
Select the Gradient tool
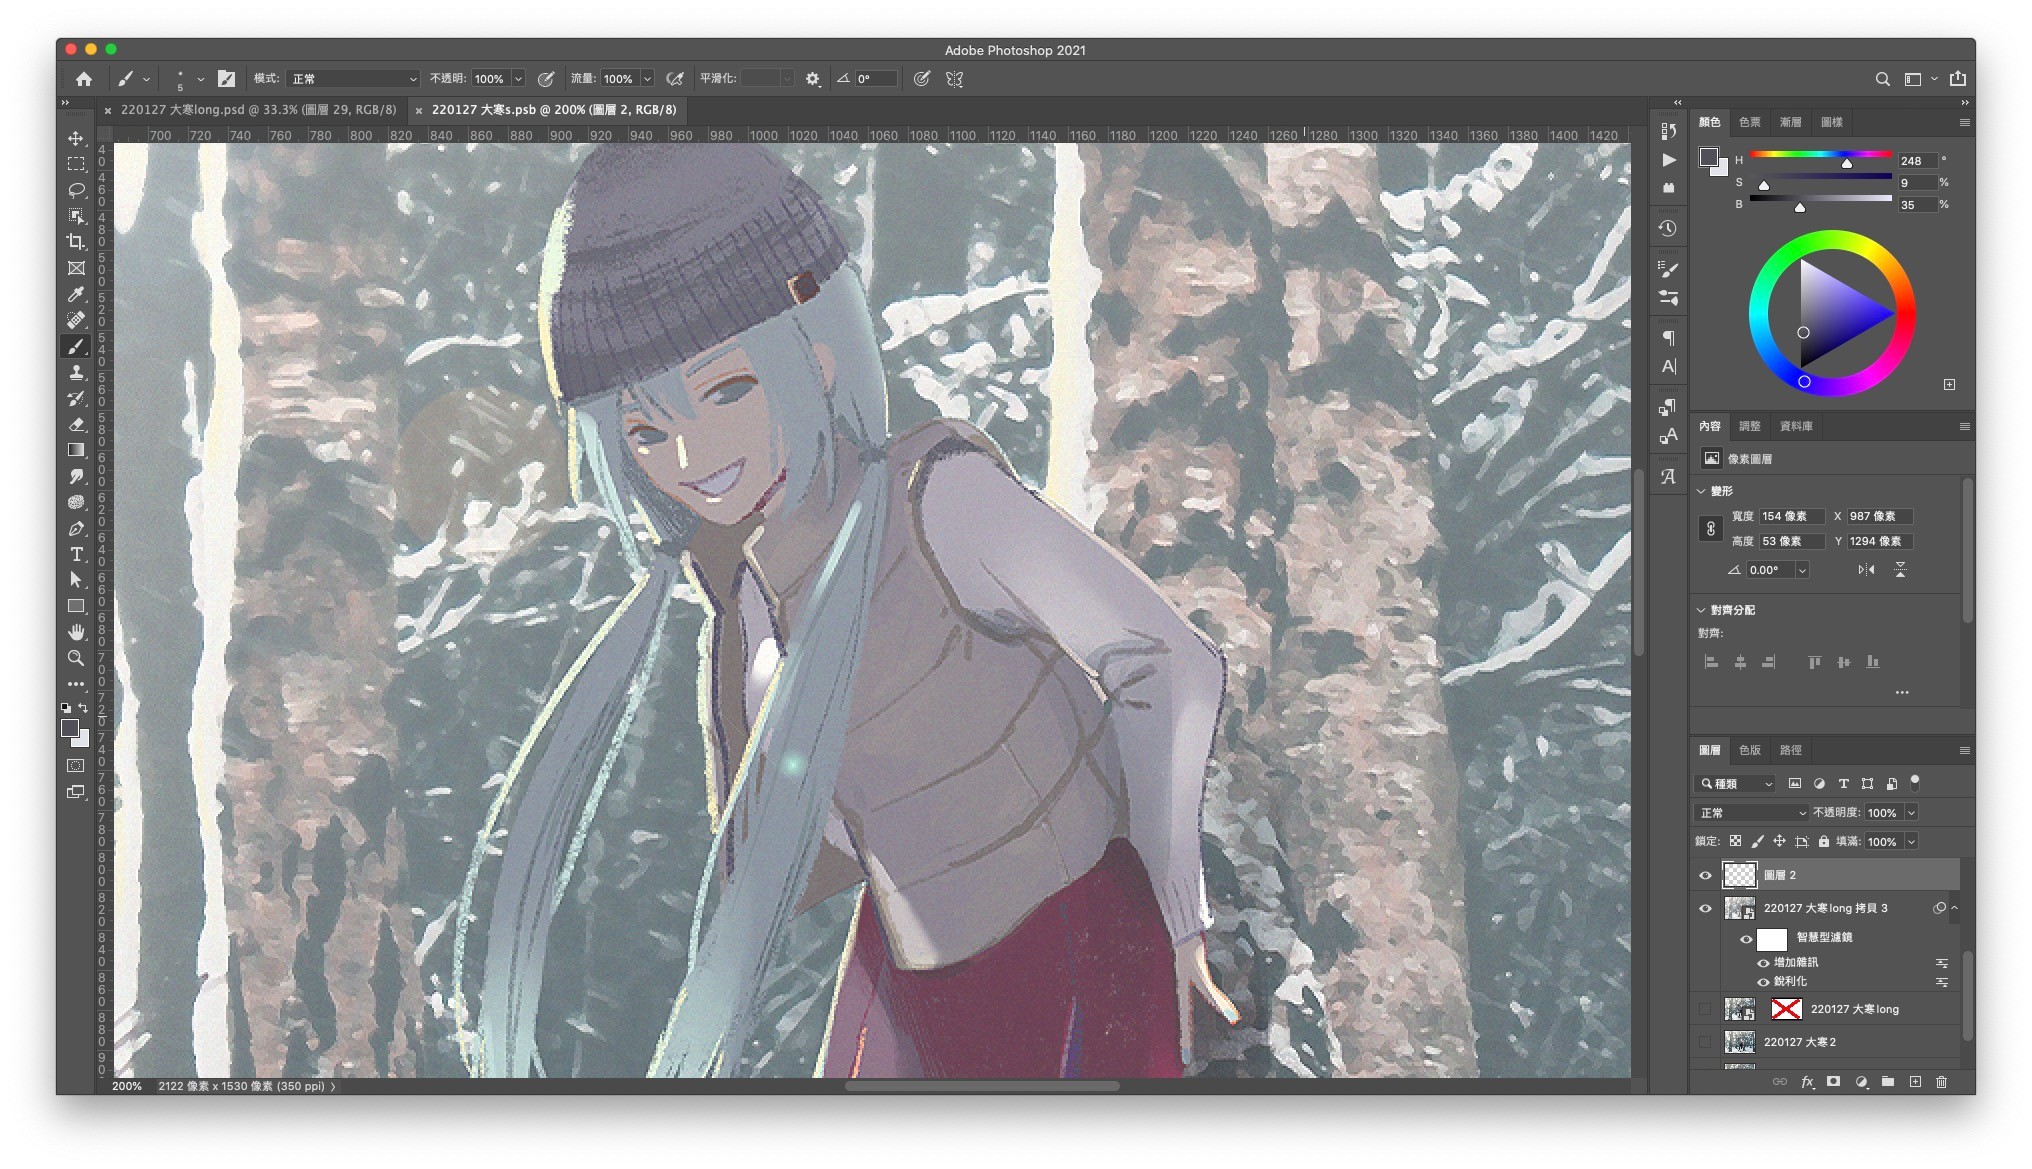click(x=76, y=450)
